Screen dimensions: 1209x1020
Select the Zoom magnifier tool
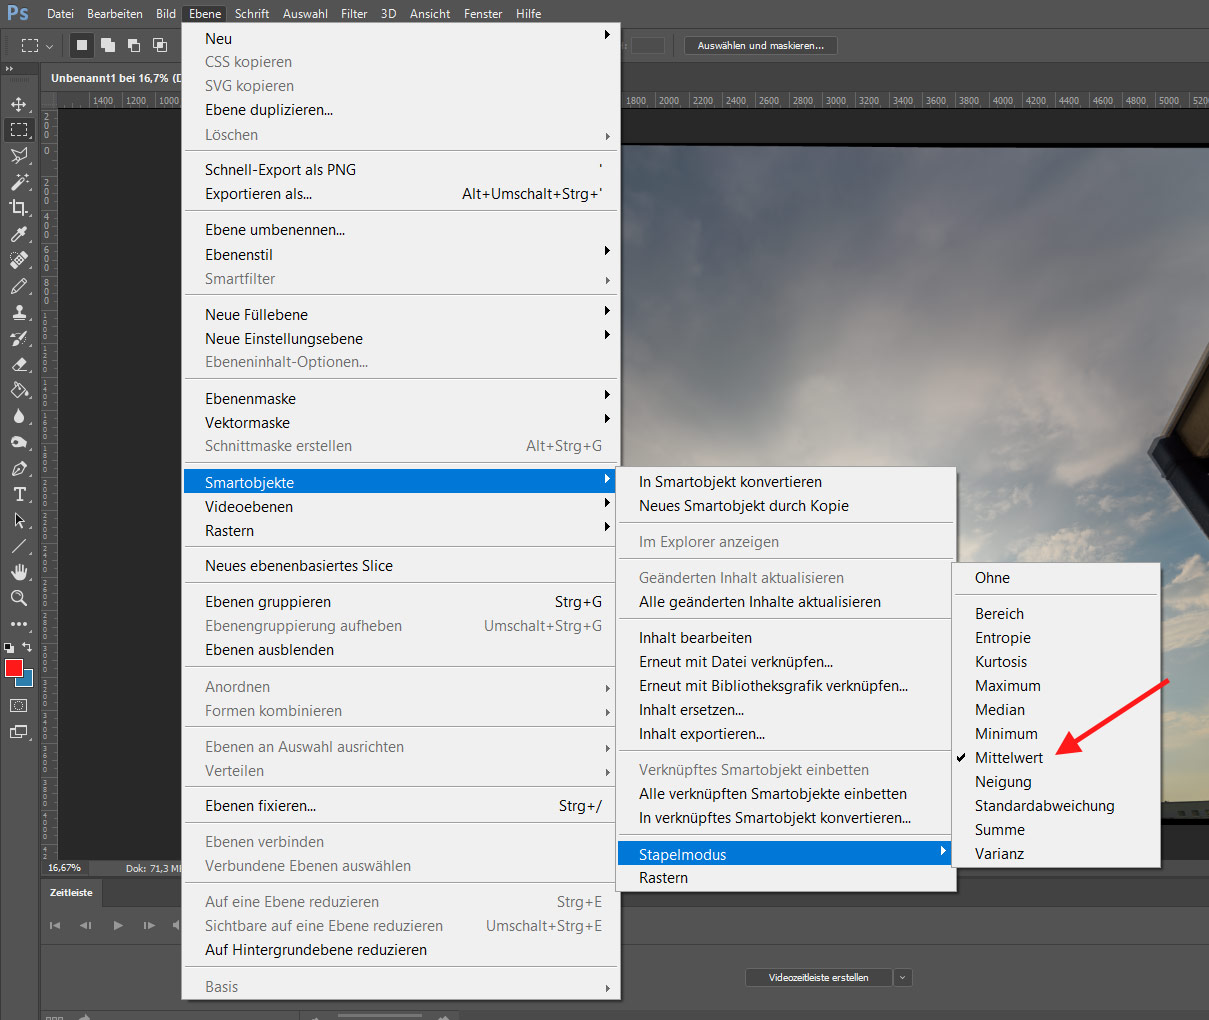coord(19,598)
